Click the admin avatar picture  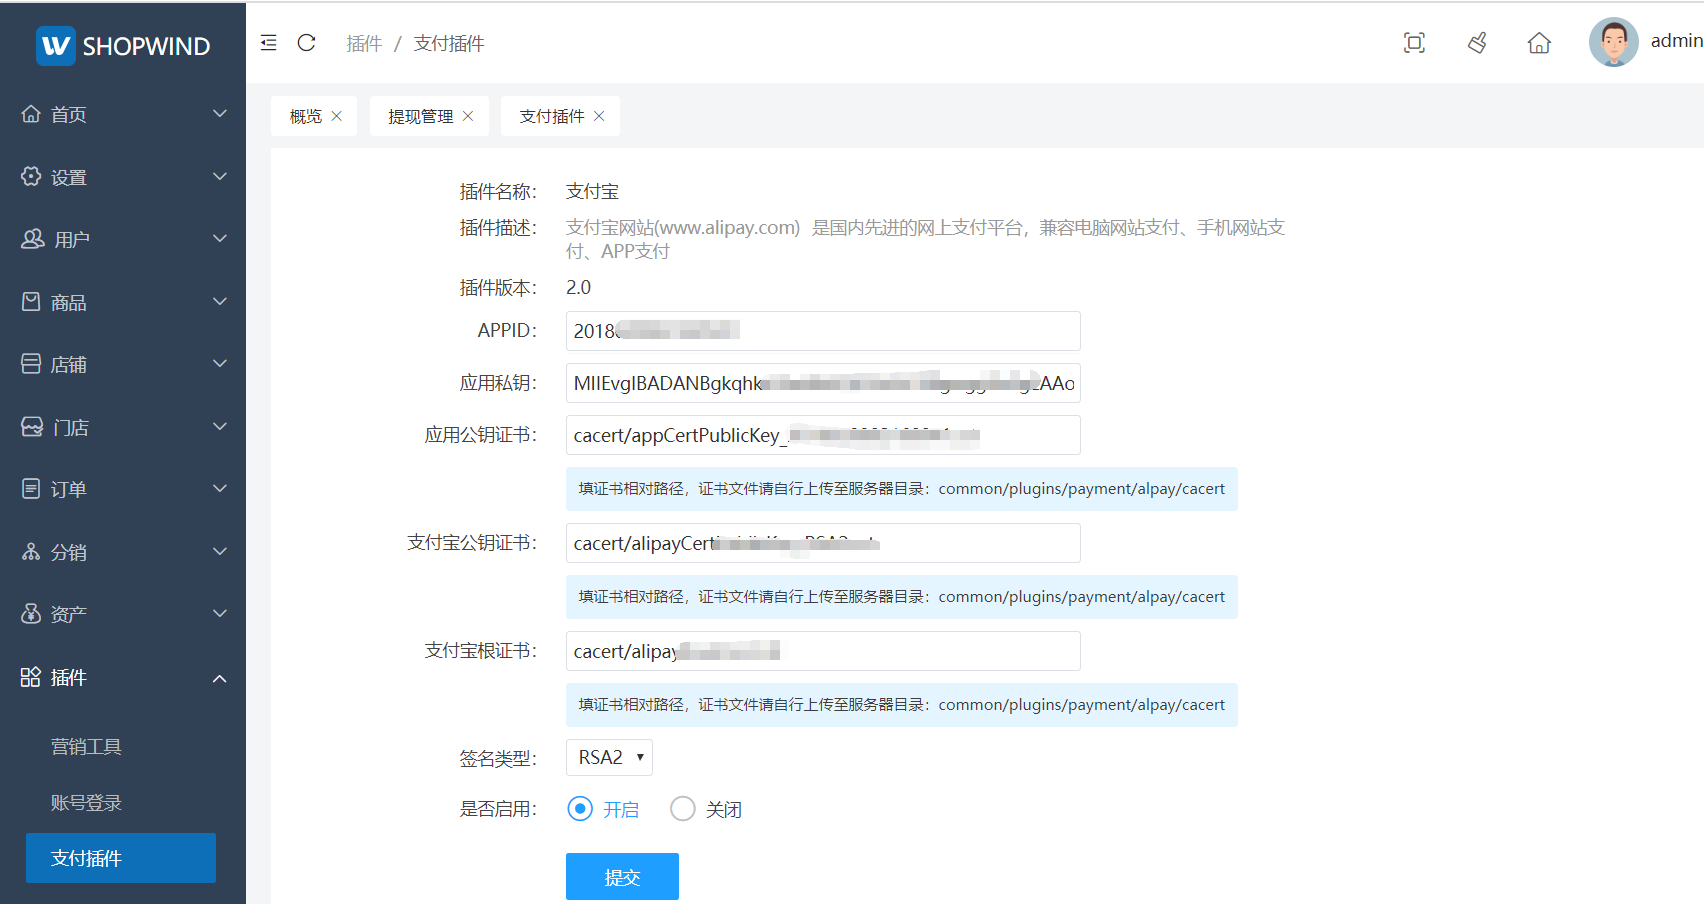pyautogui.click(x=1613, y=42)
